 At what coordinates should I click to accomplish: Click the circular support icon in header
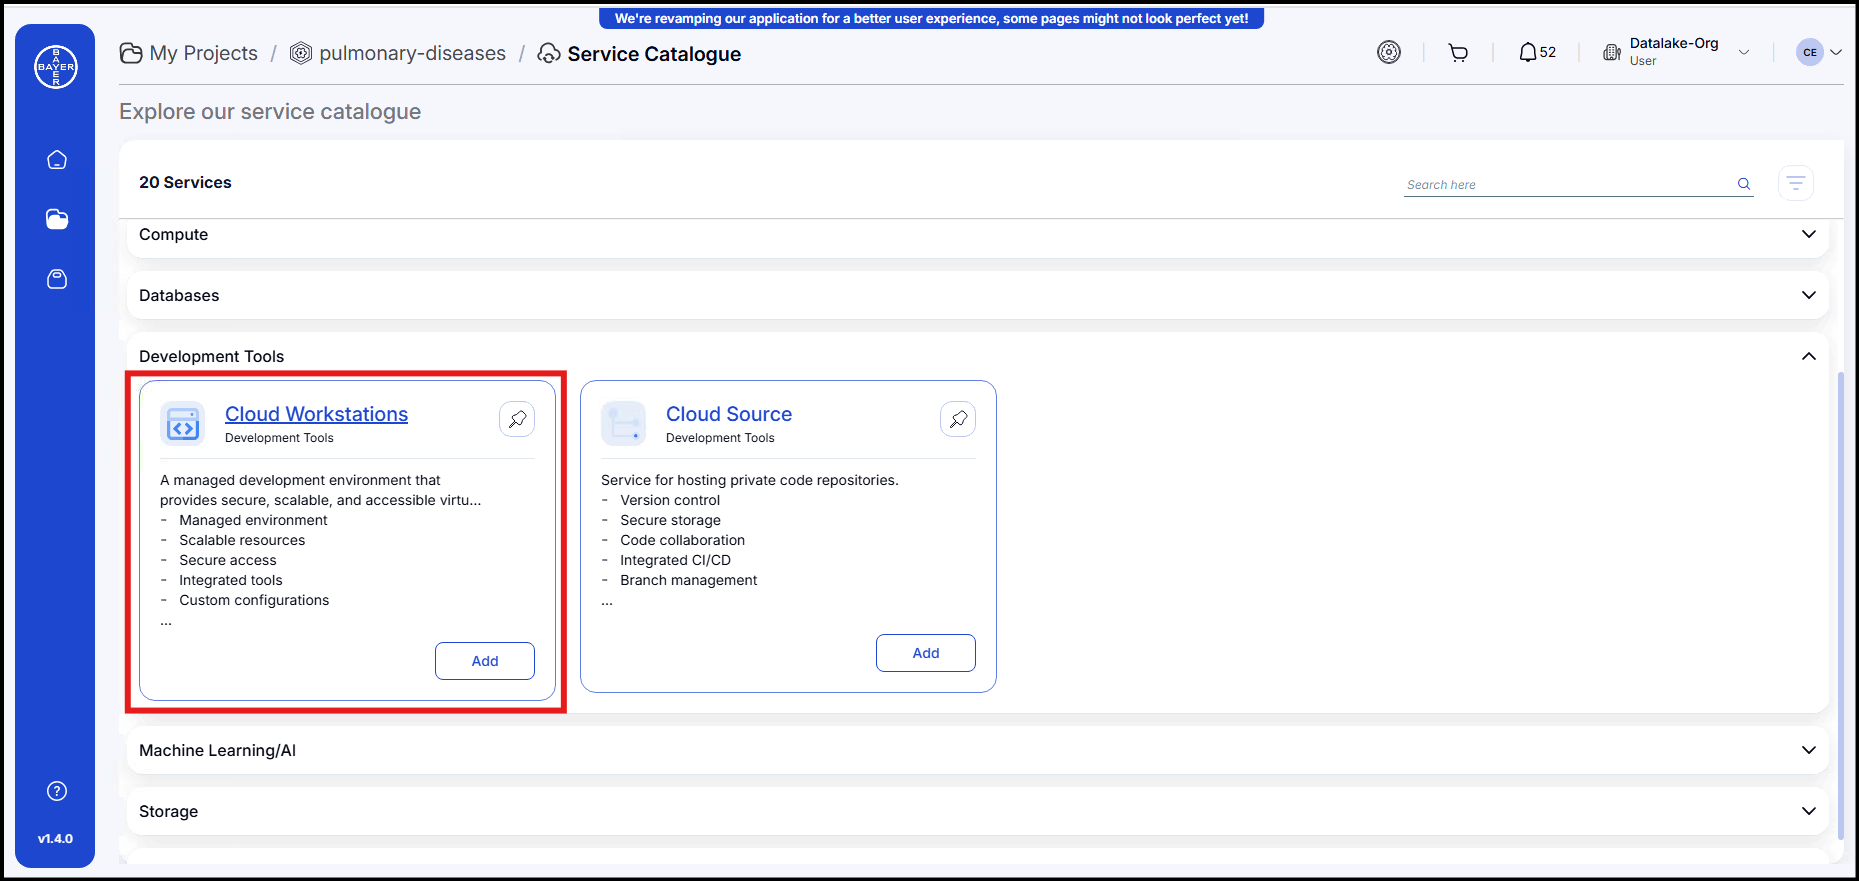(1389, 52)
